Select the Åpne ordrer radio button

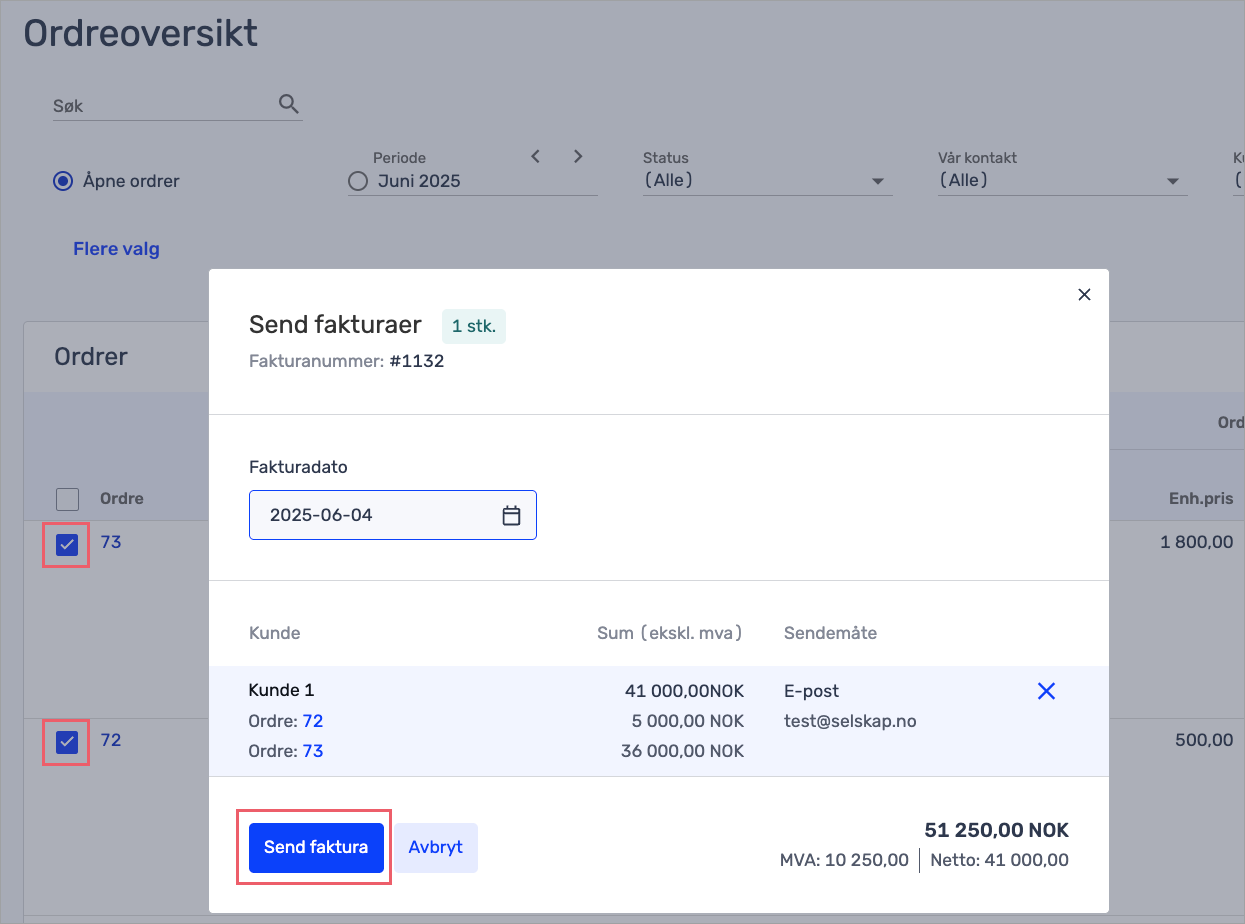(x=63, y=181)
